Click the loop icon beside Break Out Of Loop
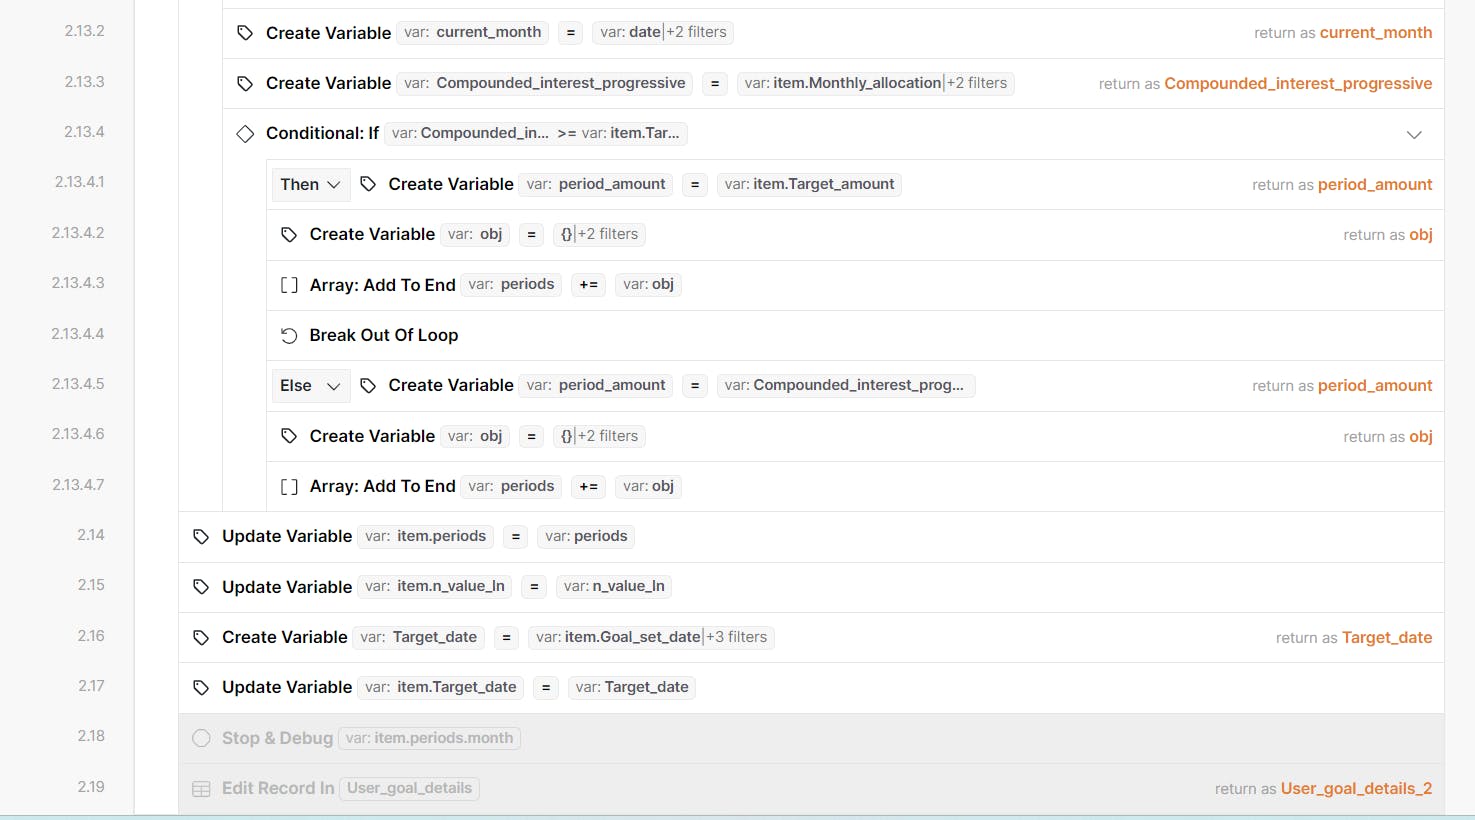Screen dimensions: 1475x820 pyautogui.click(x=289, y=336)
